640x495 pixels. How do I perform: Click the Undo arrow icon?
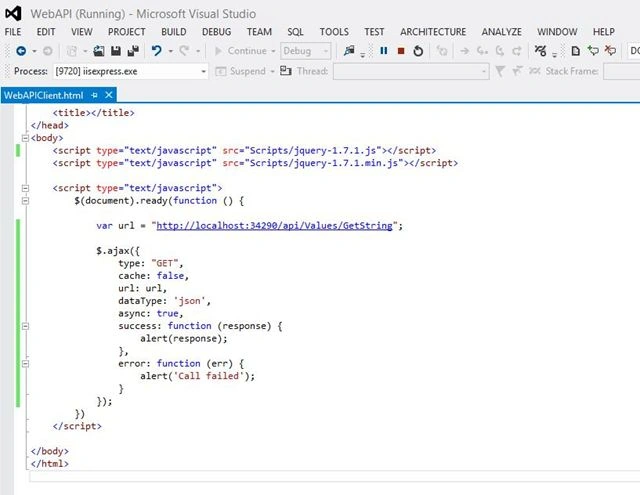coord(156,51)
